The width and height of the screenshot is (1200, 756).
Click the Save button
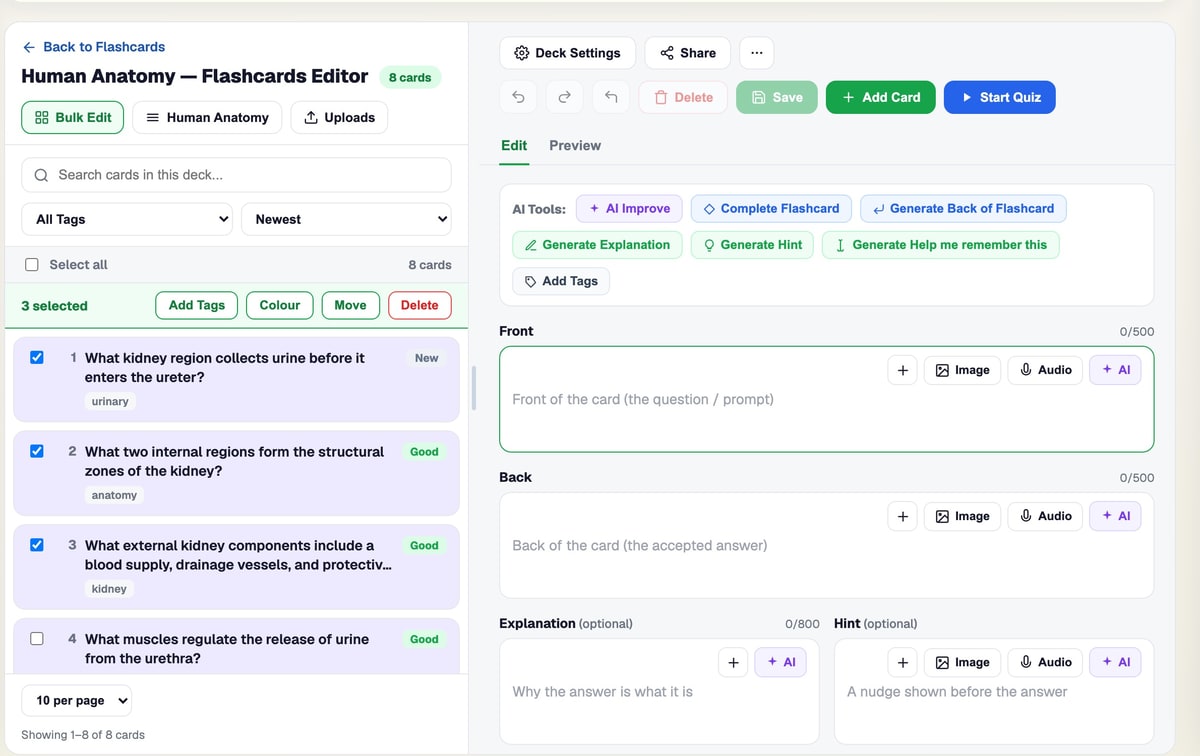pos(777,97)
